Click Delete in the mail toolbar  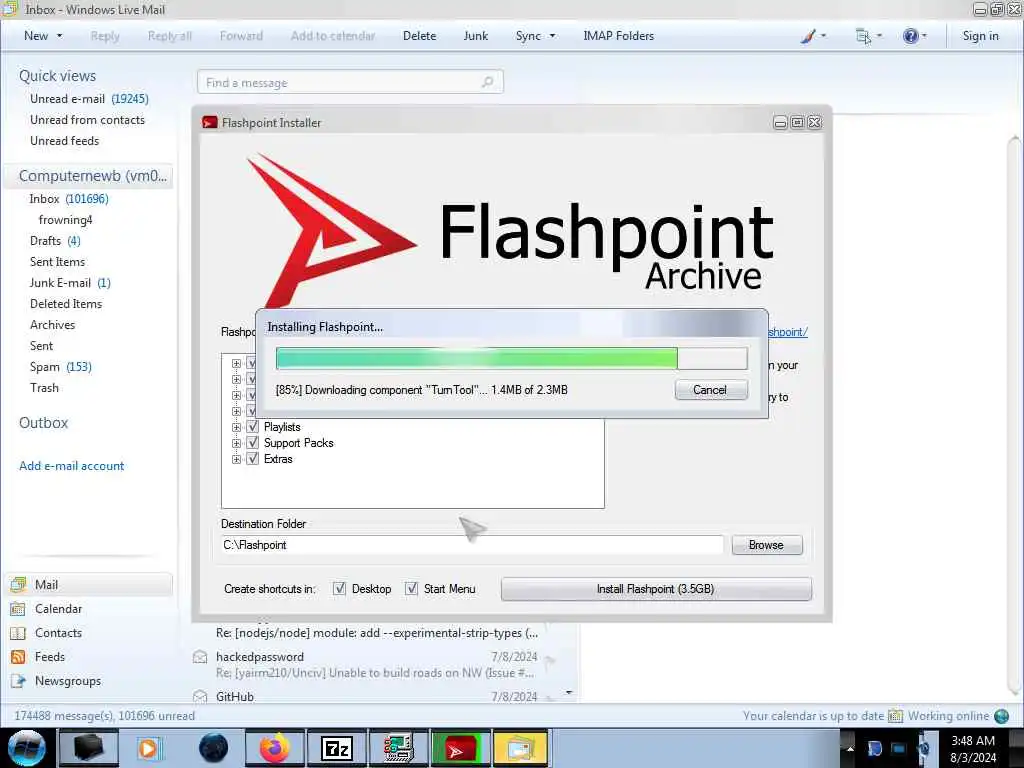click(x=419, y=36)
